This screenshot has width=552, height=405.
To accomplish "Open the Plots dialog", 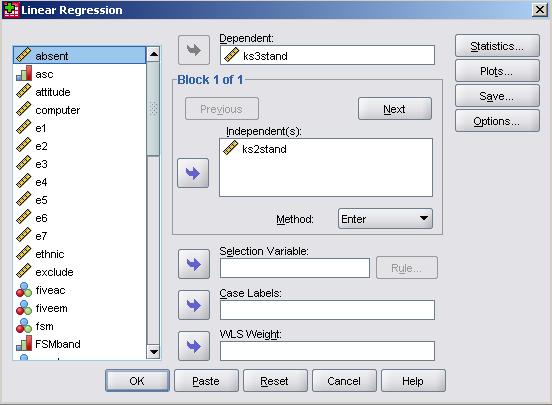I will click(497, 71).
